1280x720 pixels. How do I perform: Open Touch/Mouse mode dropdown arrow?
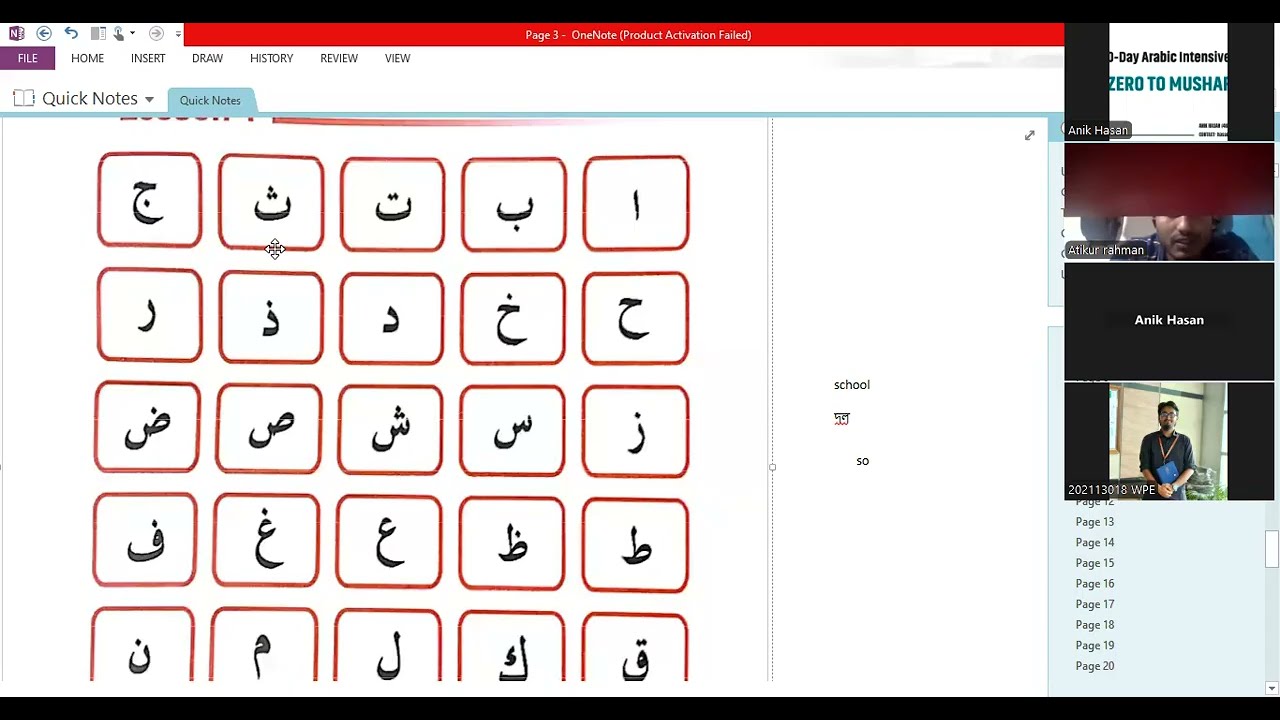(x=132, y=34)
